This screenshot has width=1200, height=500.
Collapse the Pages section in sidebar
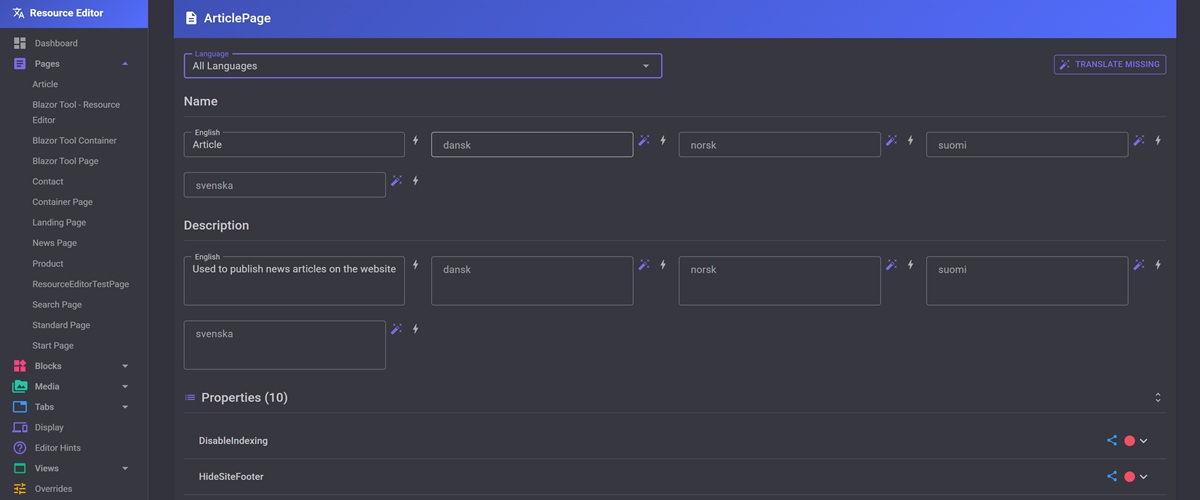(125, 64)
